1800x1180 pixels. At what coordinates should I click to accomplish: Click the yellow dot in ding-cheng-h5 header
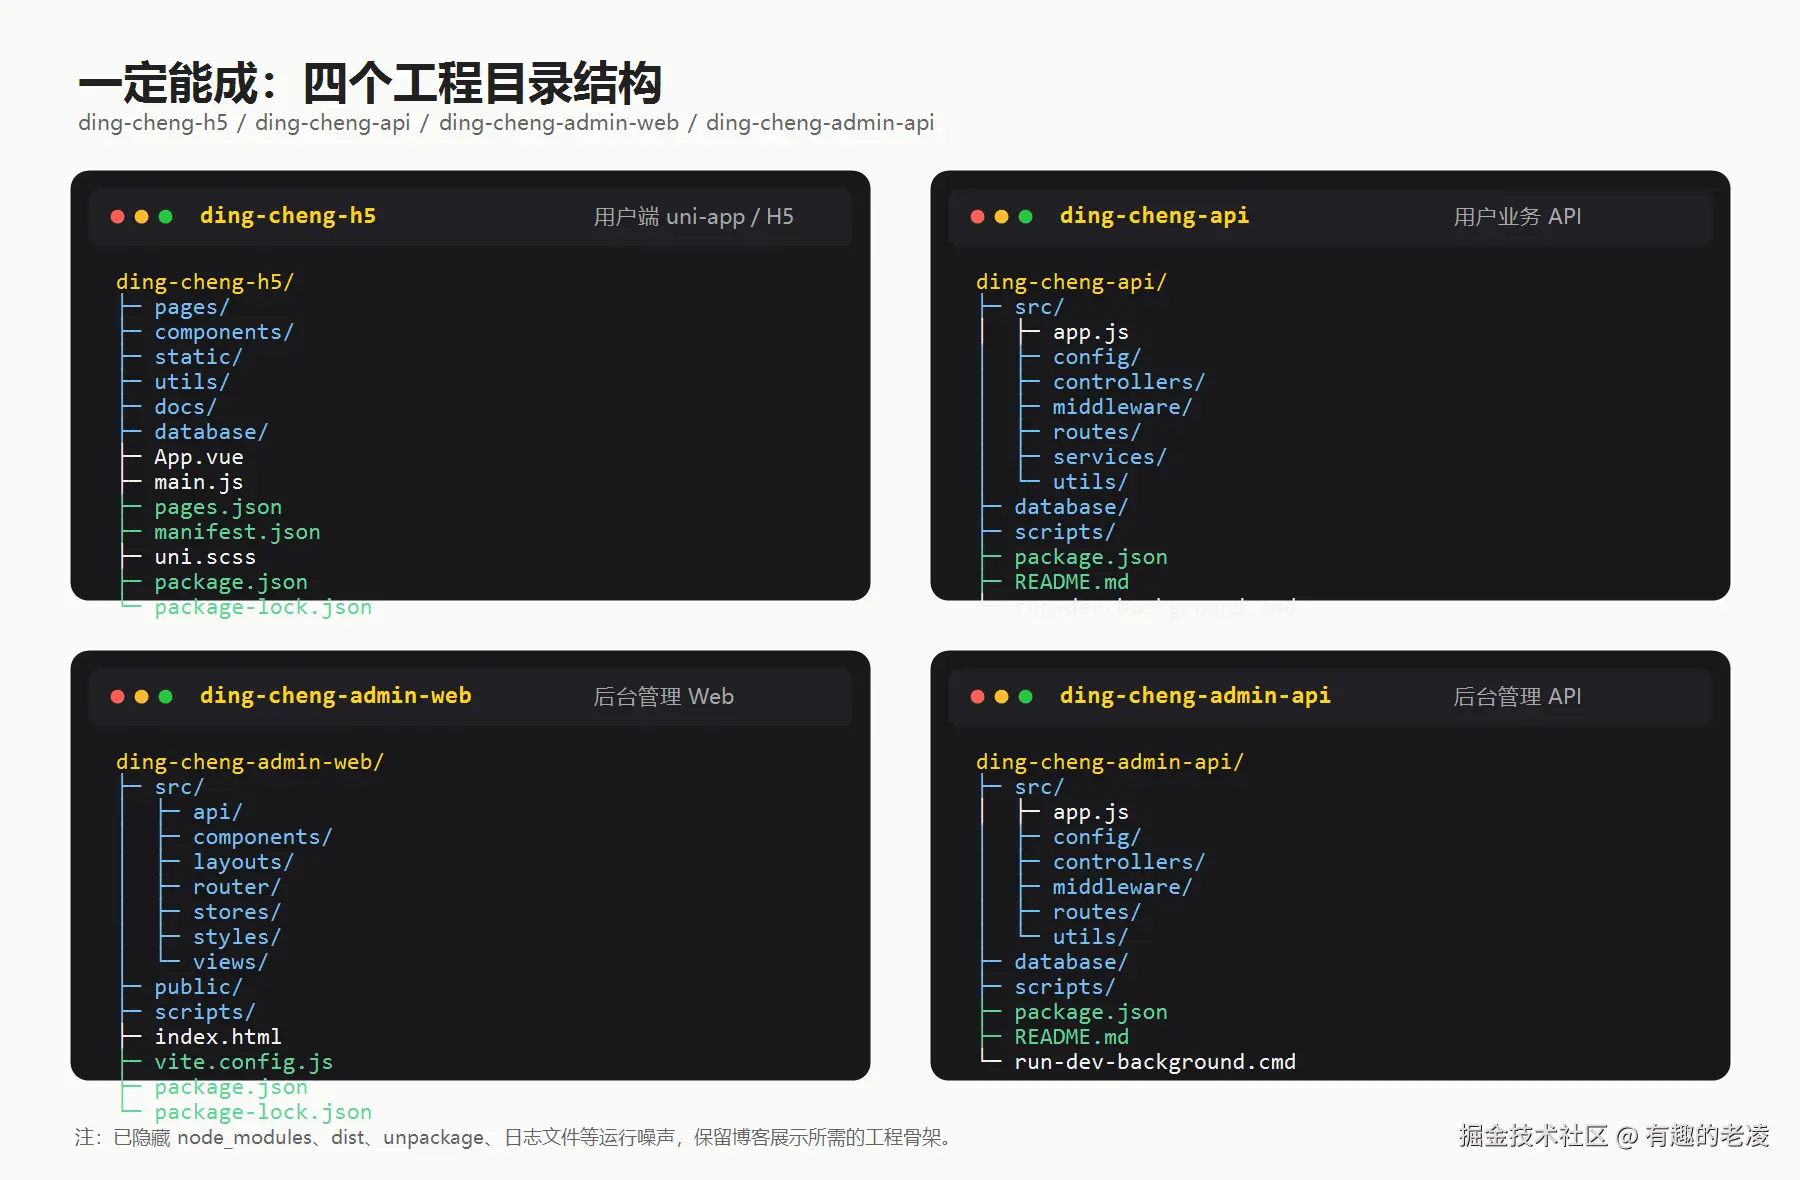142,217
